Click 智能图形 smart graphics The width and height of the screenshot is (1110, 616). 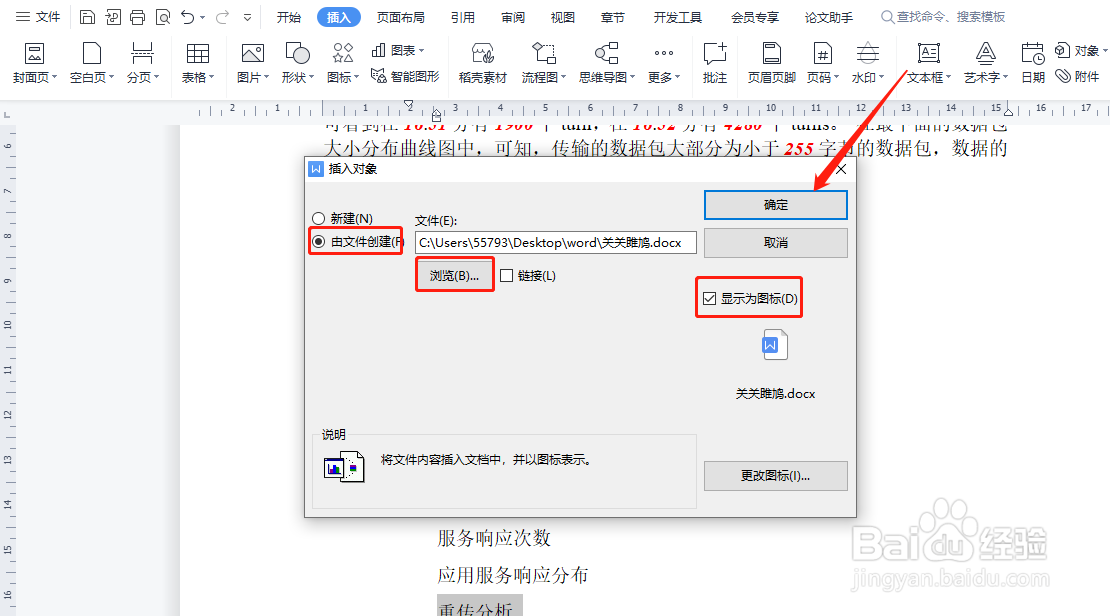pyautogui.click(x=406, y=76)
